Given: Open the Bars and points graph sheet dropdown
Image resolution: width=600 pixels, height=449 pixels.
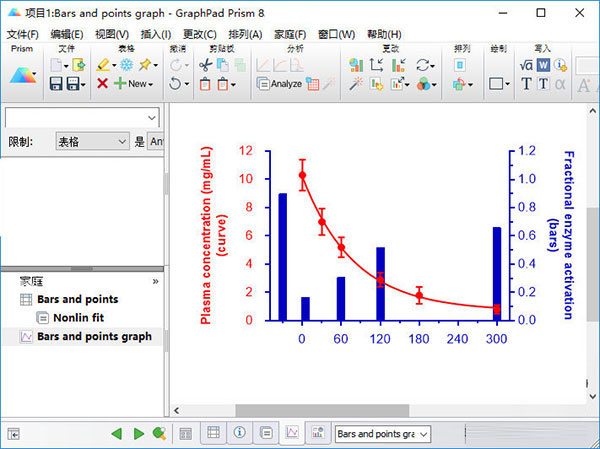Looking at the screenshot, I should 382,434.
